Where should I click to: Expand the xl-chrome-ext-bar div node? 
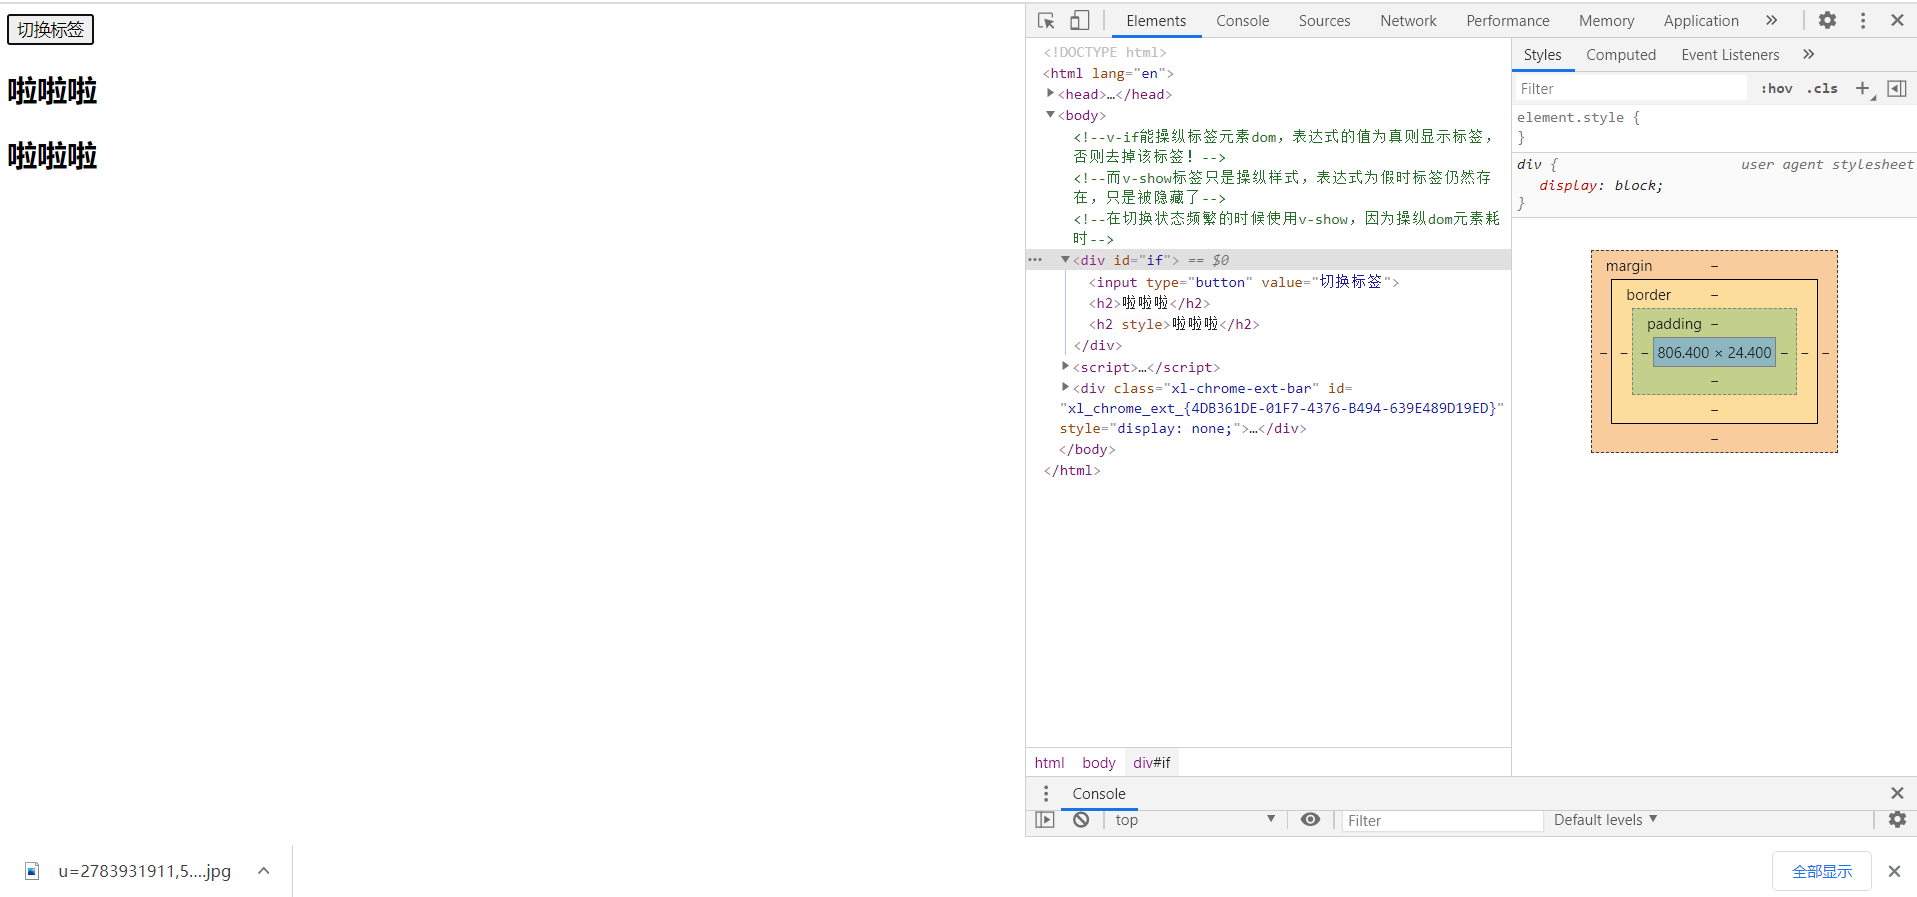1065,387
